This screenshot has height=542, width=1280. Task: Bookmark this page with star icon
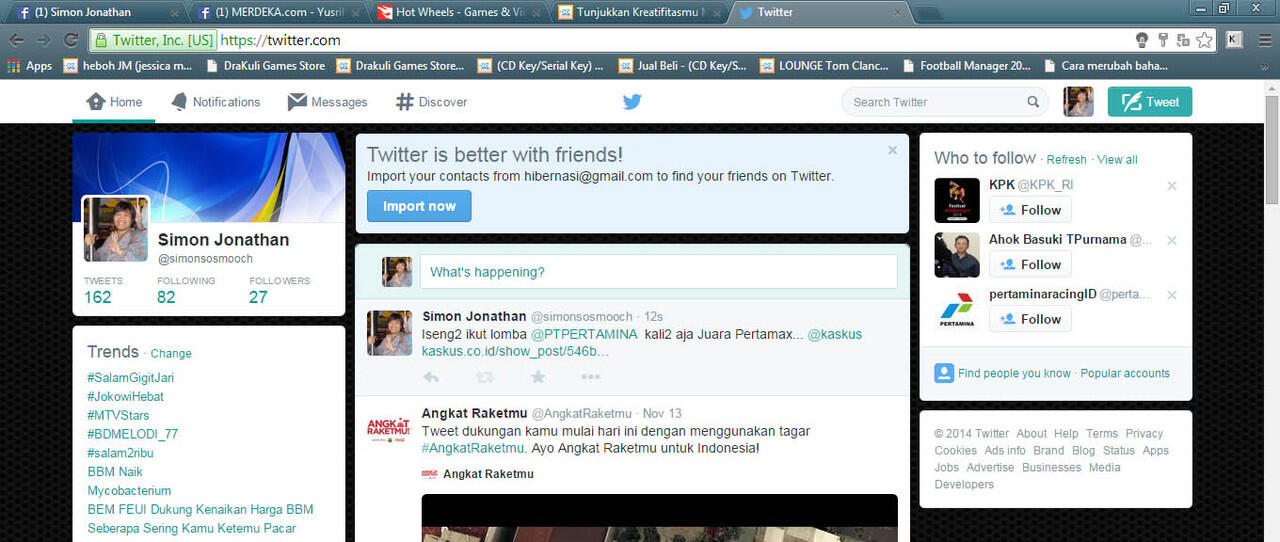pos(1205,40)
